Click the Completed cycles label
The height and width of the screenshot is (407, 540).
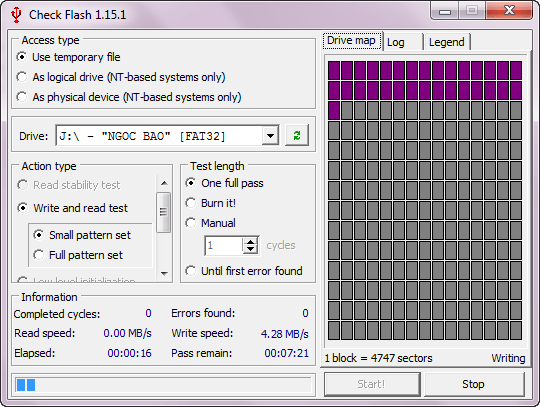57,314
